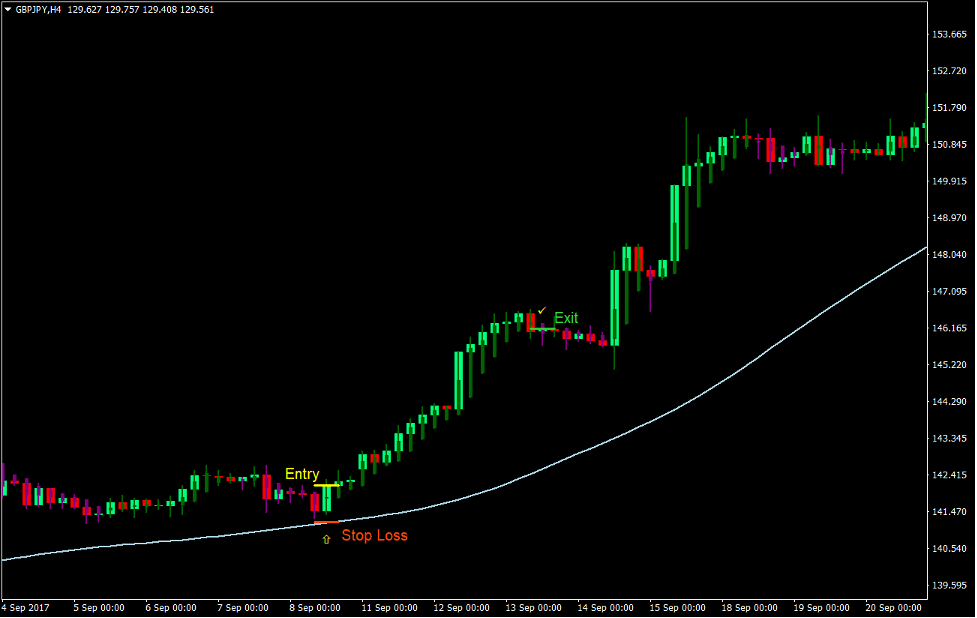Click the orange Stop Loss line
Screen dimensions: 977x618
click(x=327, y=519)
